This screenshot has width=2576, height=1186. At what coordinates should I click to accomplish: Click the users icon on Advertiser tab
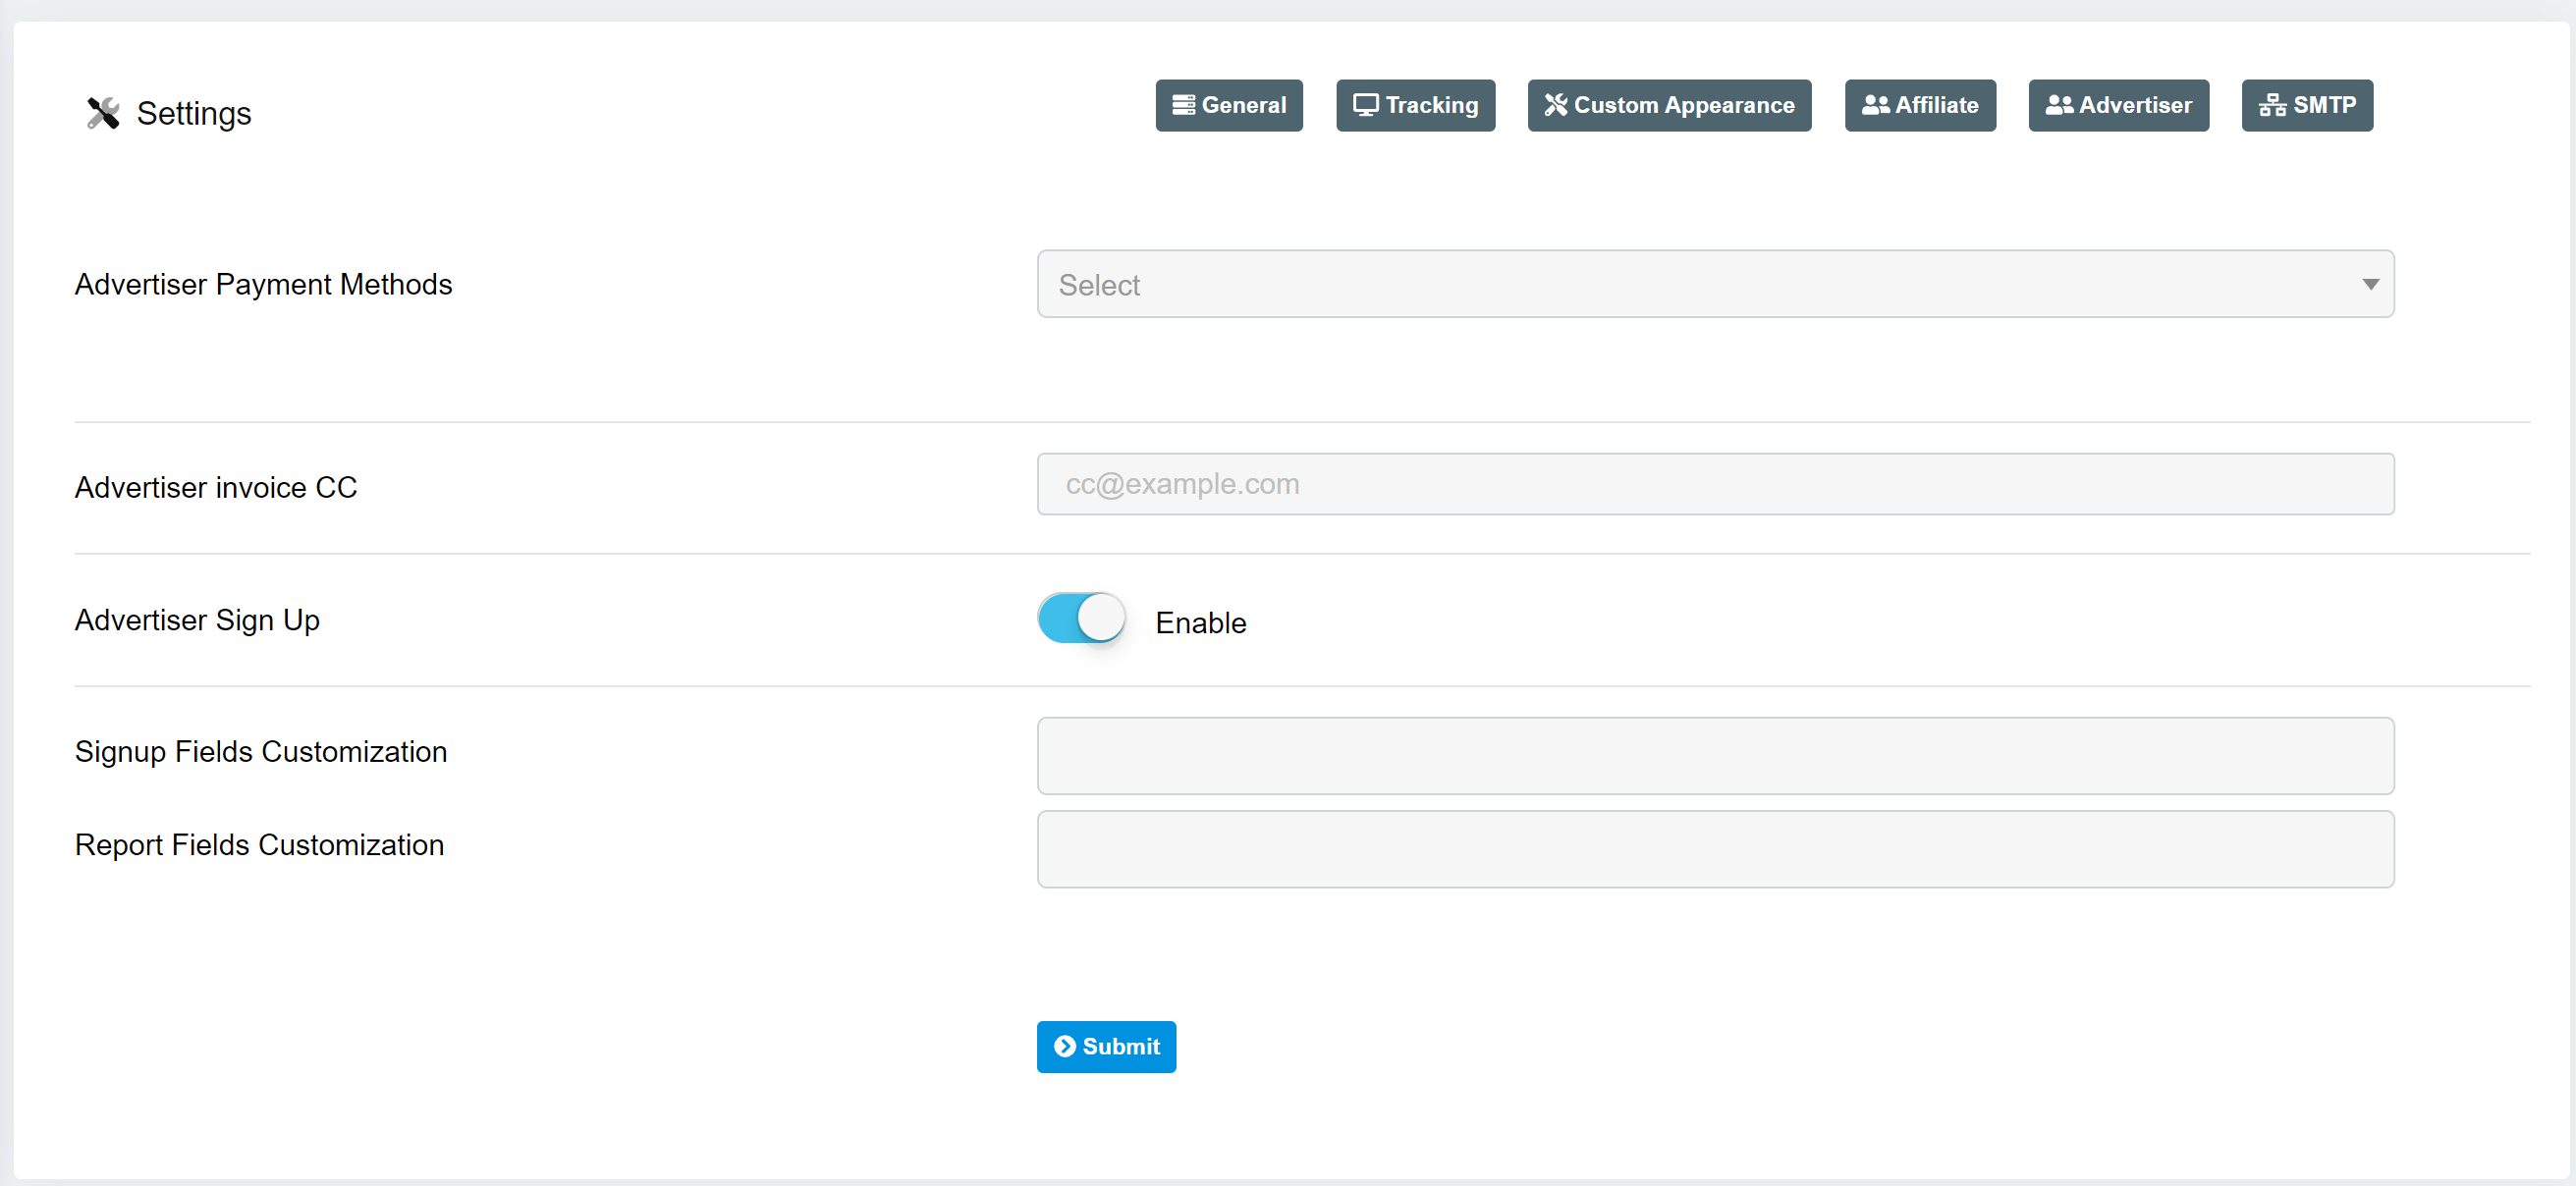click(x=2059, y=105)
